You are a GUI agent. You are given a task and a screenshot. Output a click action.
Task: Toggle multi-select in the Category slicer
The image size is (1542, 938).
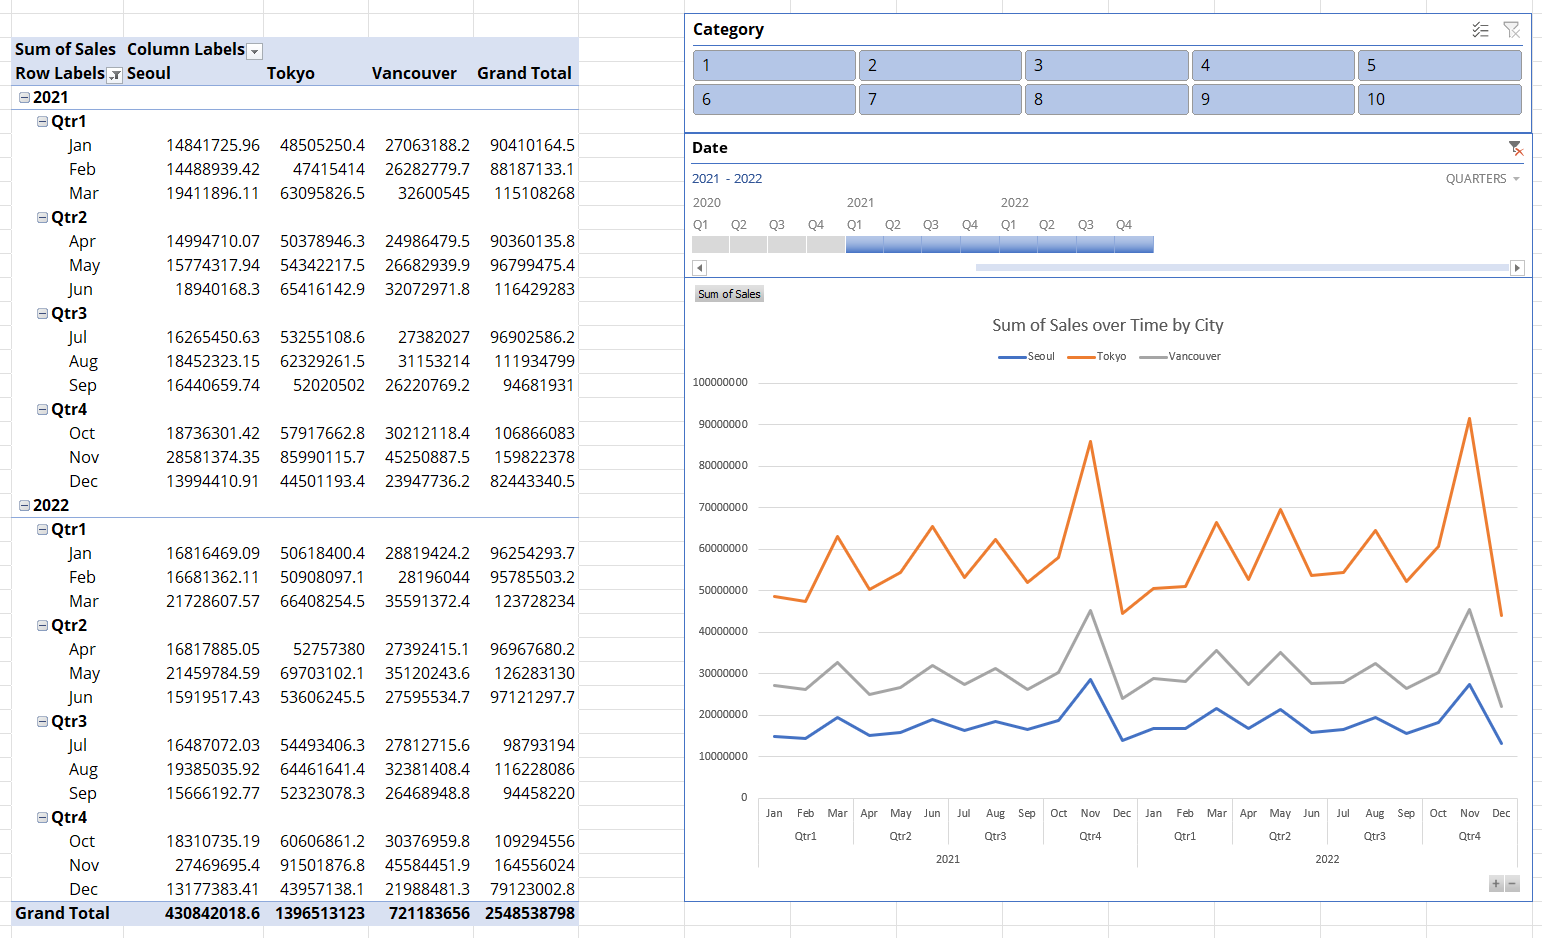point(1480,30)
